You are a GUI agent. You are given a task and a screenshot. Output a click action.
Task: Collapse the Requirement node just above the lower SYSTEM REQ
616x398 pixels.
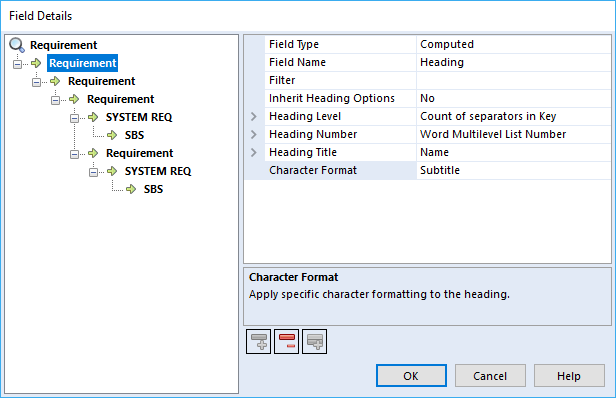(x=74, y=154)
